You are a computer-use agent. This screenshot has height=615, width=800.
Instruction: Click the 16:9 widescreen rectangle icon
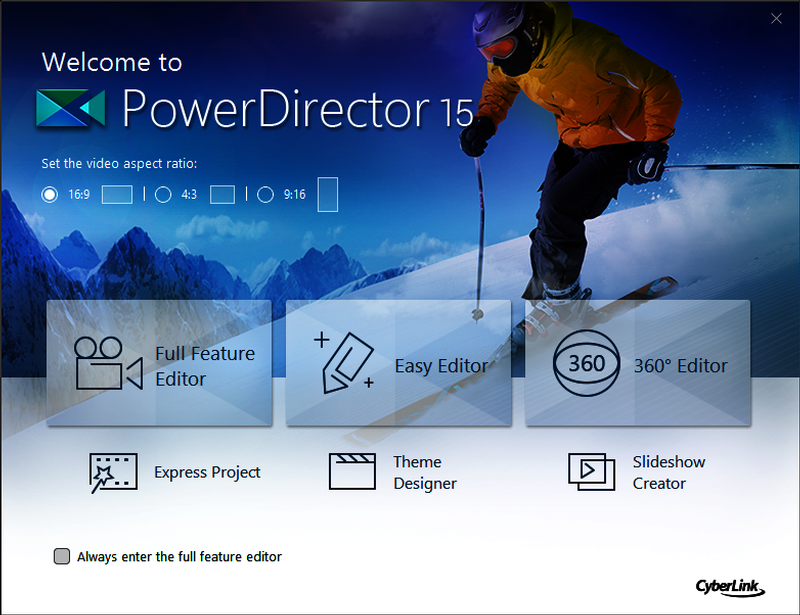(x=117, y=194)
